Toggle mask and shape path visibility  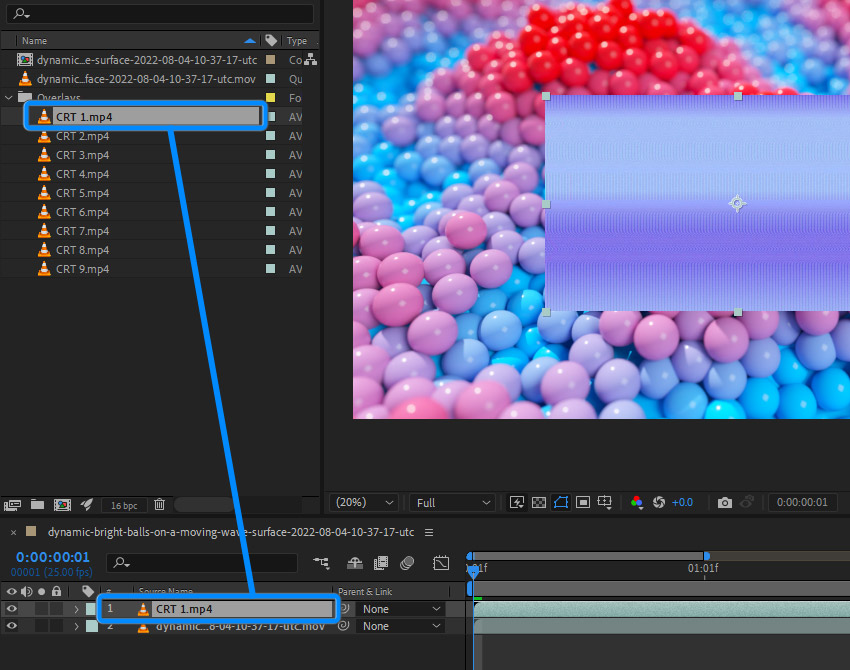tap(561, 502)
